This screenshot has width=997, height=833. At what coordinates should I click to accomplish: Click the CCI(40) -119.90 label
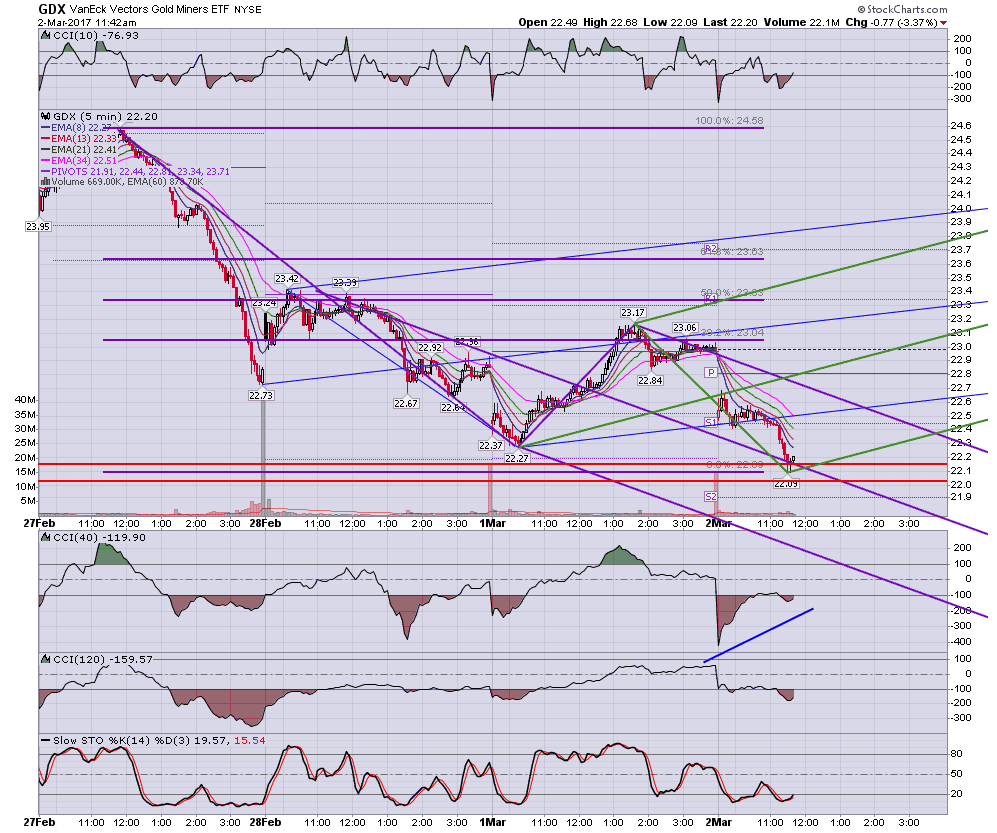point(99,537)
